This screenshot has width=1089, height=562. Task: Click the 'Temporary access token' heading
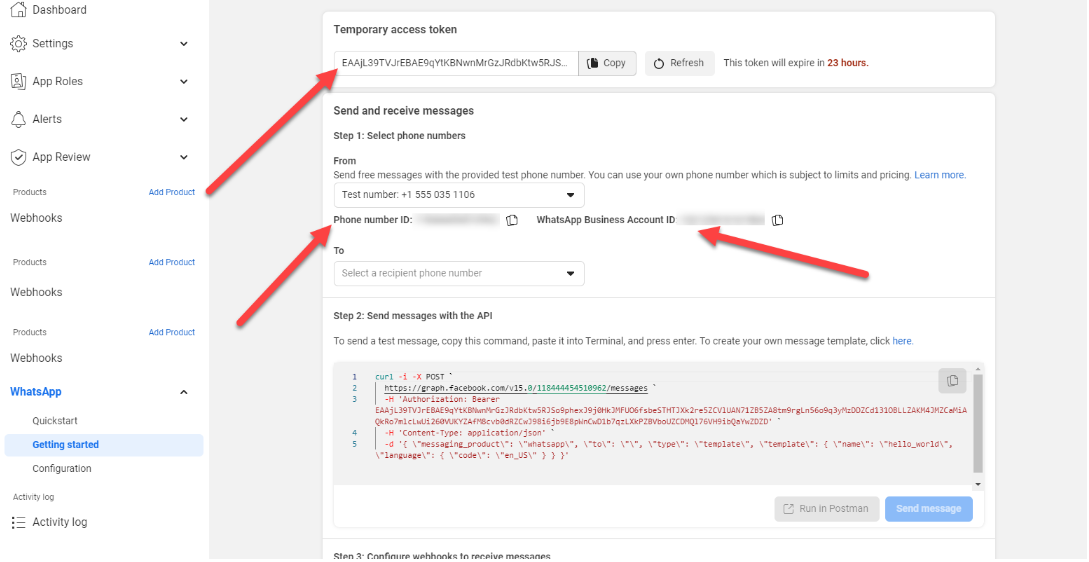[x=395, y=30]
